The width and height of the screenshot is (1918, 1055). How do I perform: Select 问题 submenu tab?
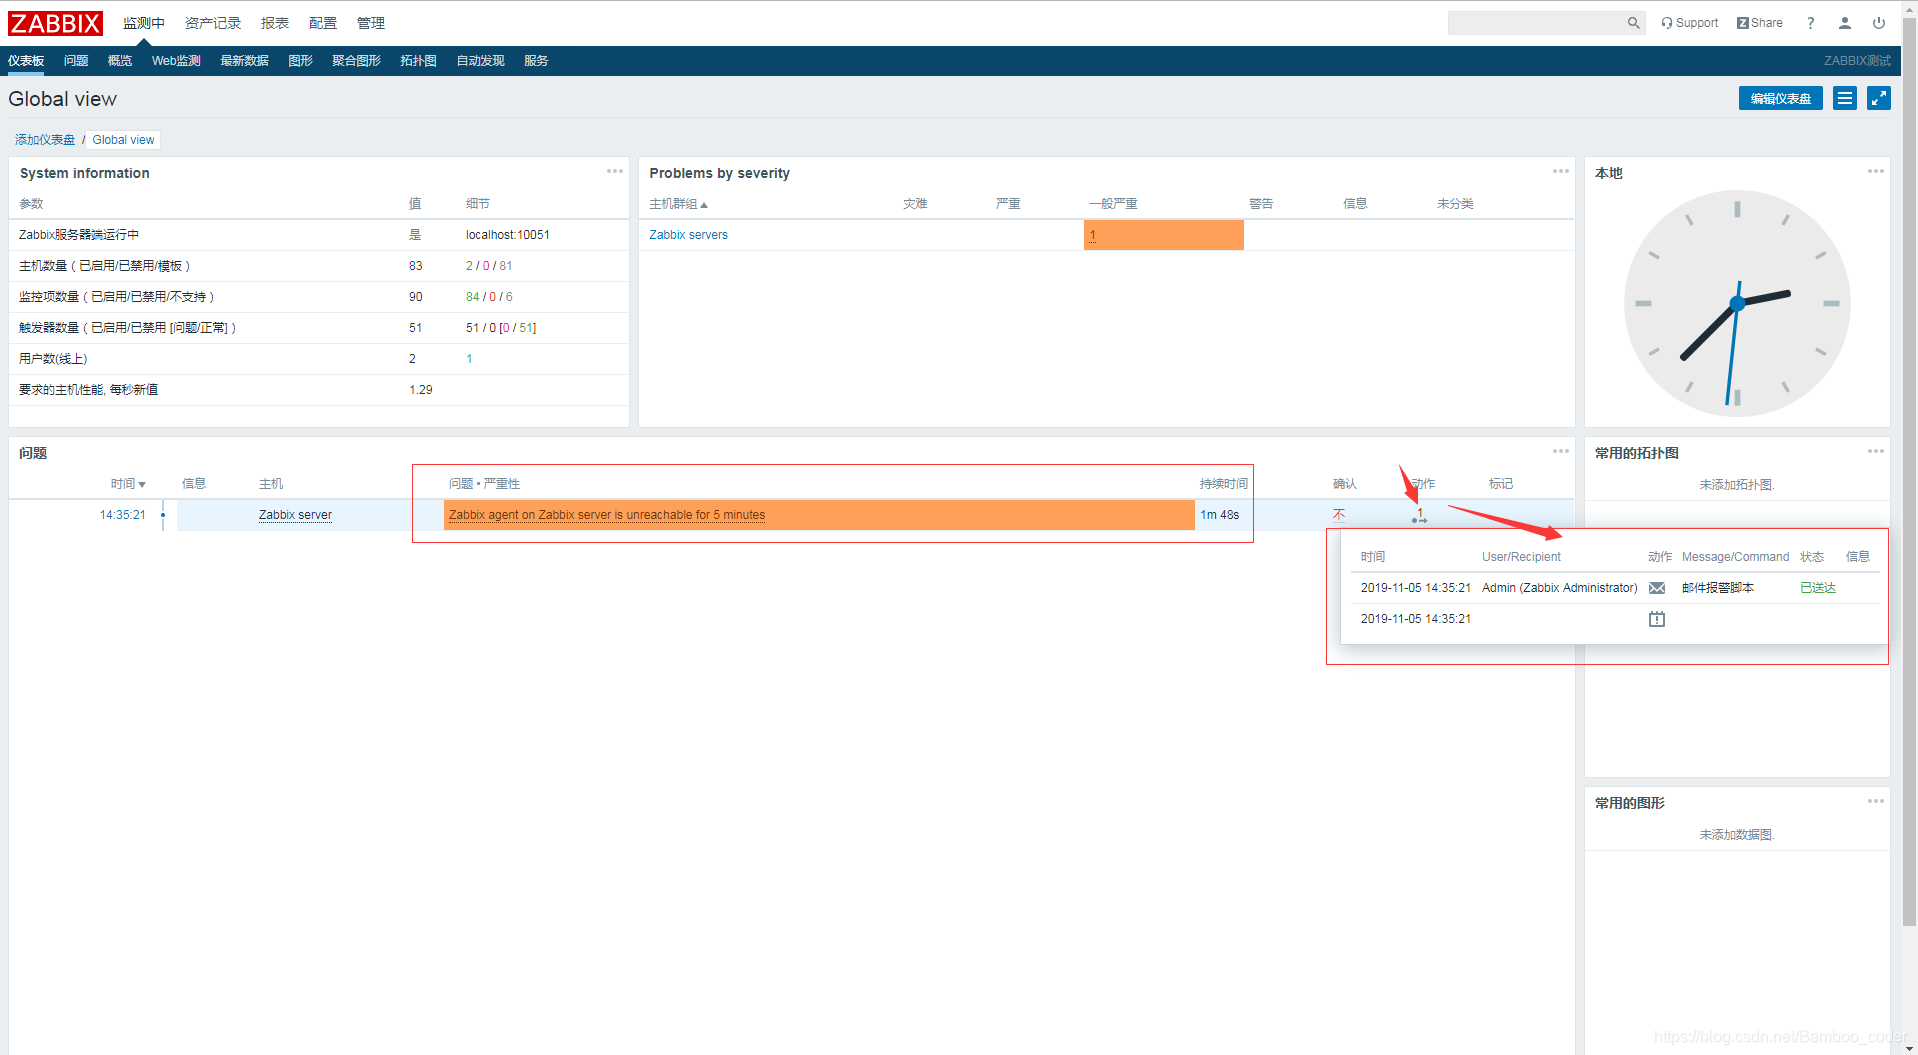click(x=76, y=61)
